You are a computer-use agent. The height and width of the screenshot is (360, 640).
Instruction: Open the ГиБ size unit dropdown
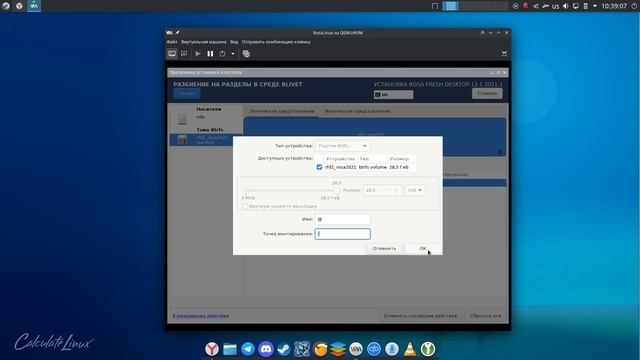pos(415,190)
